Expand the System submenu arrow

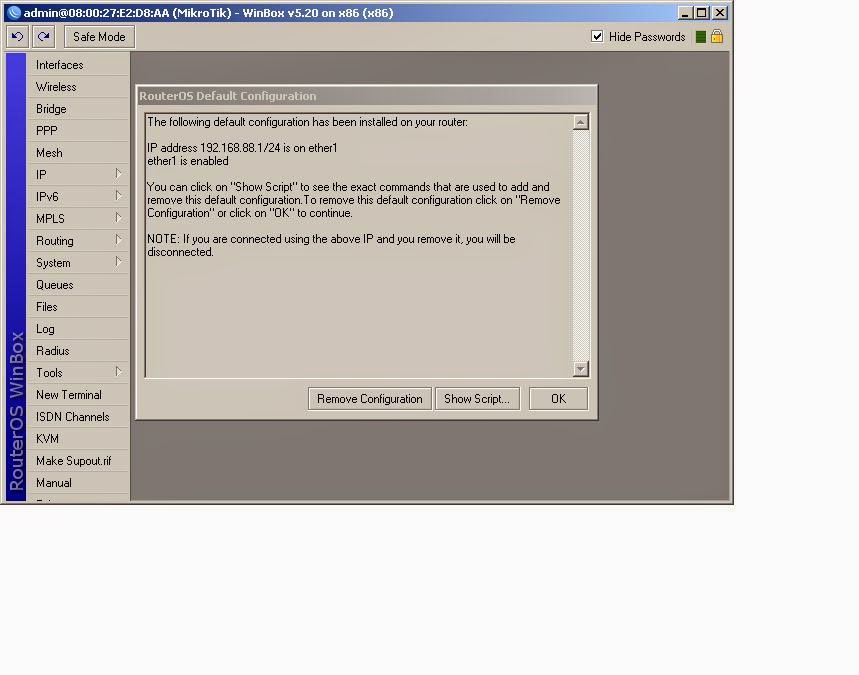point(118,262)
